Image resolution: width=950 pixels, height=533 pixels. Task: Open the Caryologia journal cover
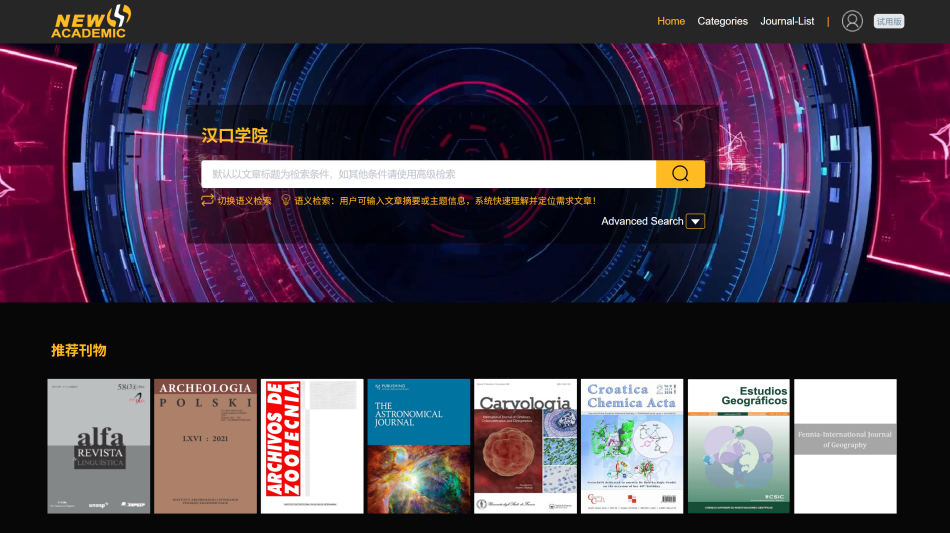pos(525,446)
